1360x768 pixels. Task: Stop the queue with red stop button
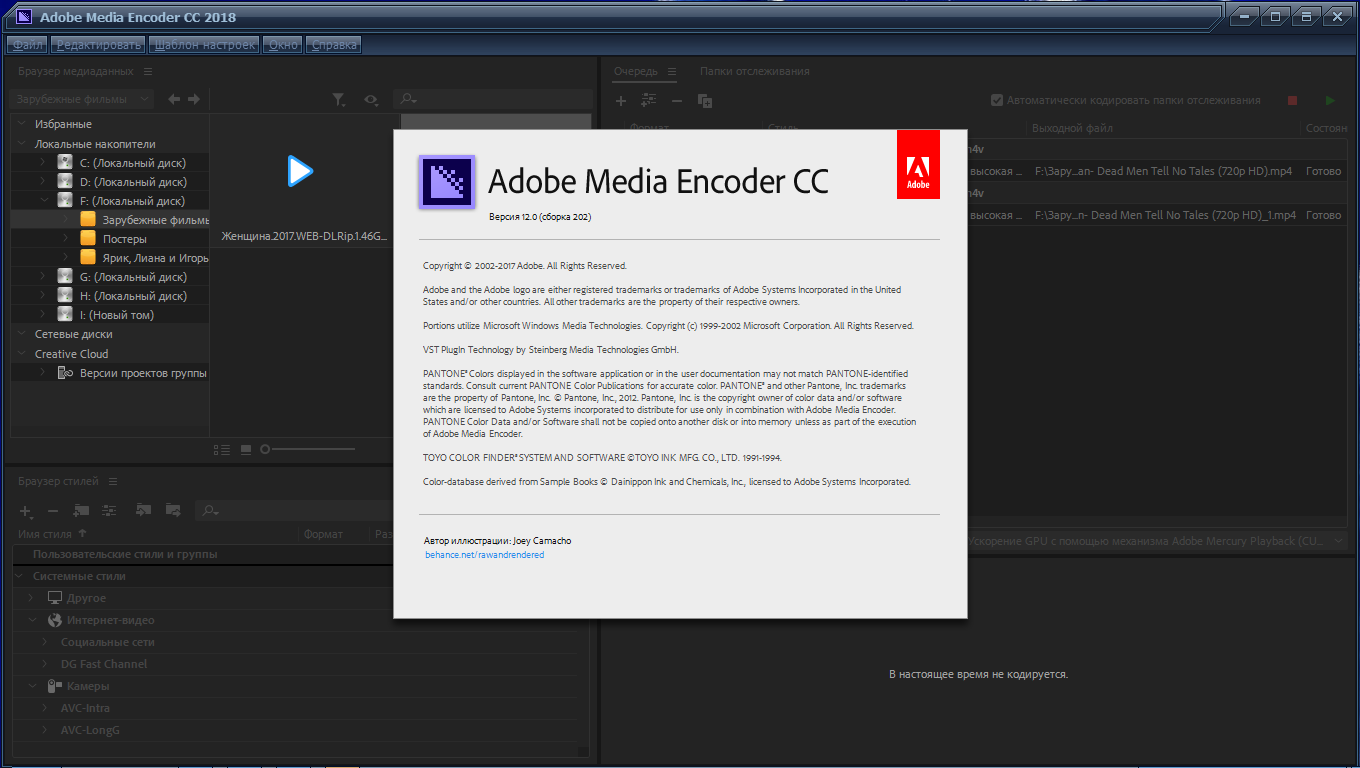(1293, 100)
